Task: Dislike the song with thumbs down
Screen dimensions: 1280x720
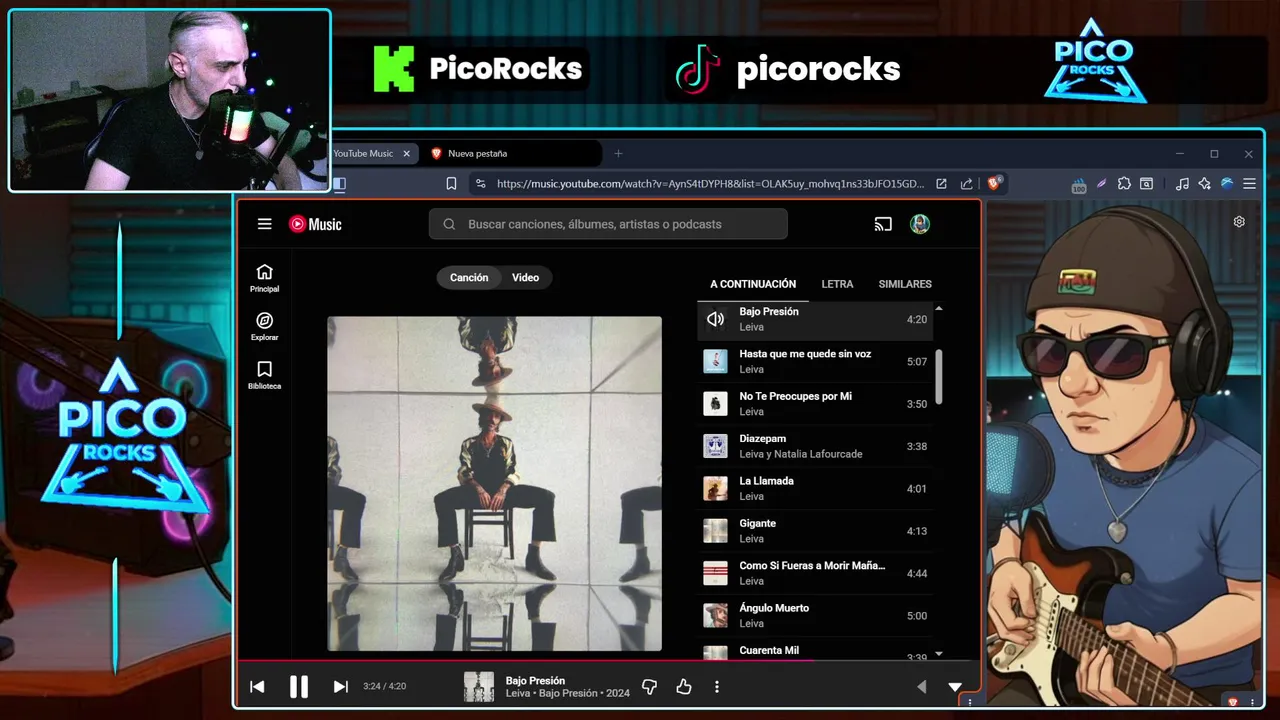Action: click(x=649, y=686)
